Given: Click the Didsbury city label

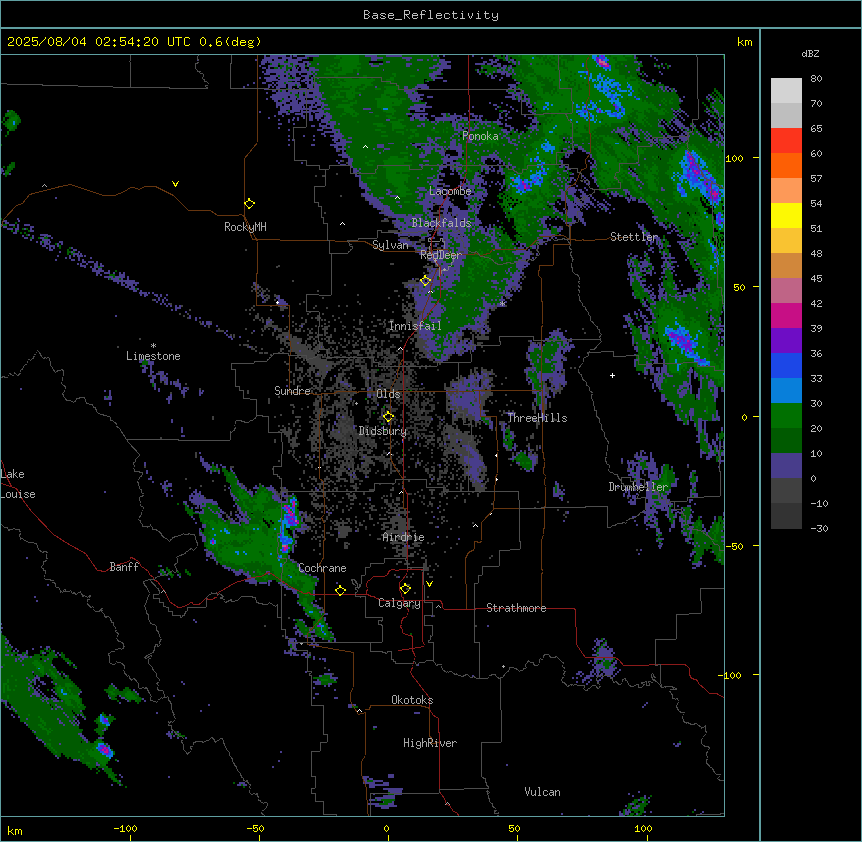Looking at the screenshot, I should click(x=383, y=431).
